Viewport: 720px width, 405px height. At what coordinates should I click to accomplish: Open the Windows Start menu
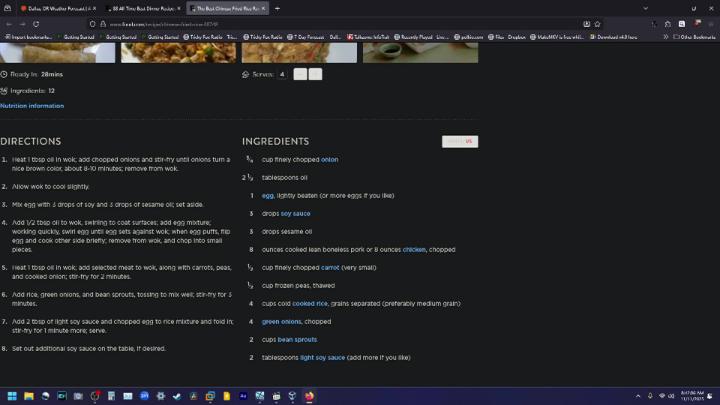point(14,396)
